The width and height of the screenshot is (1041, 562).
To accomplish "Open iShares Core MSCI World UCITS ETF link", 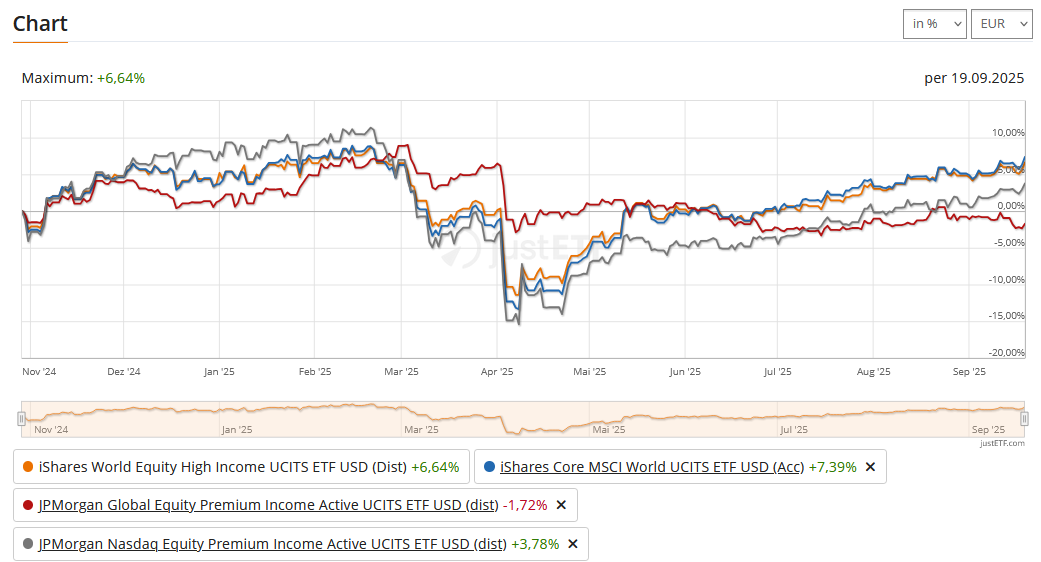I will pyautogui.click(x=651, y=467).
